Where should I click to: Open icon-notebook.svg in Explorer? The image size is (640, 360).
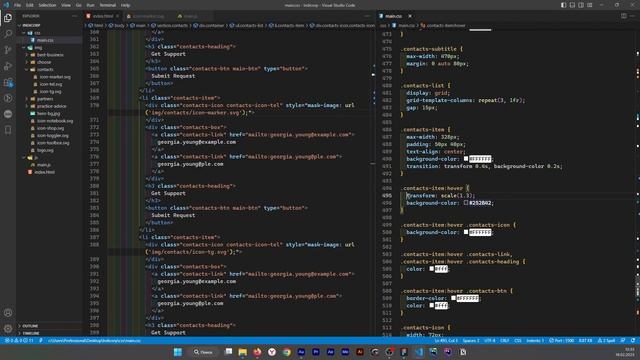55,121
